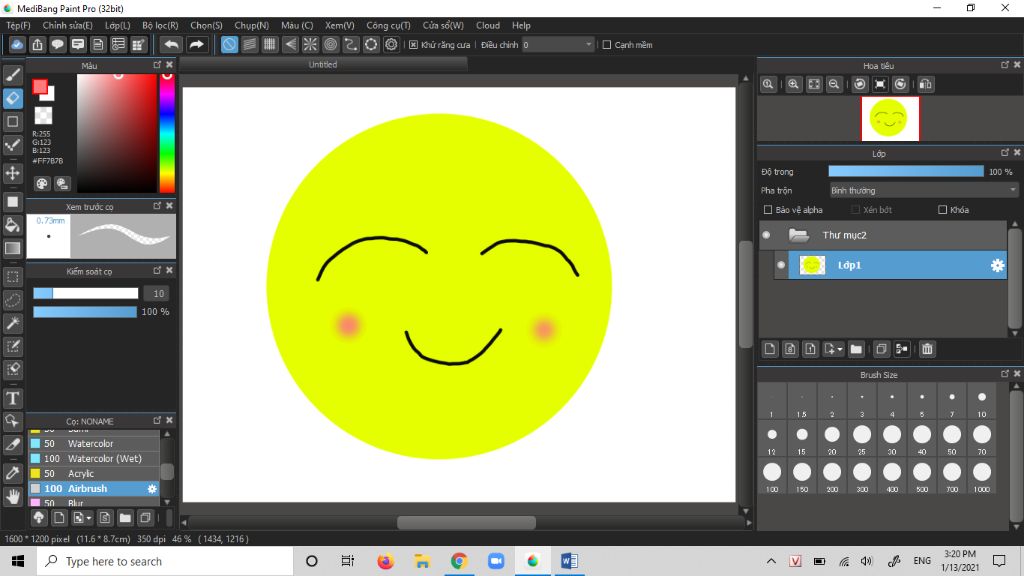Select the Bucket fill tool
Viewport: 1024px width, 576px height.
tap(12, 225)
